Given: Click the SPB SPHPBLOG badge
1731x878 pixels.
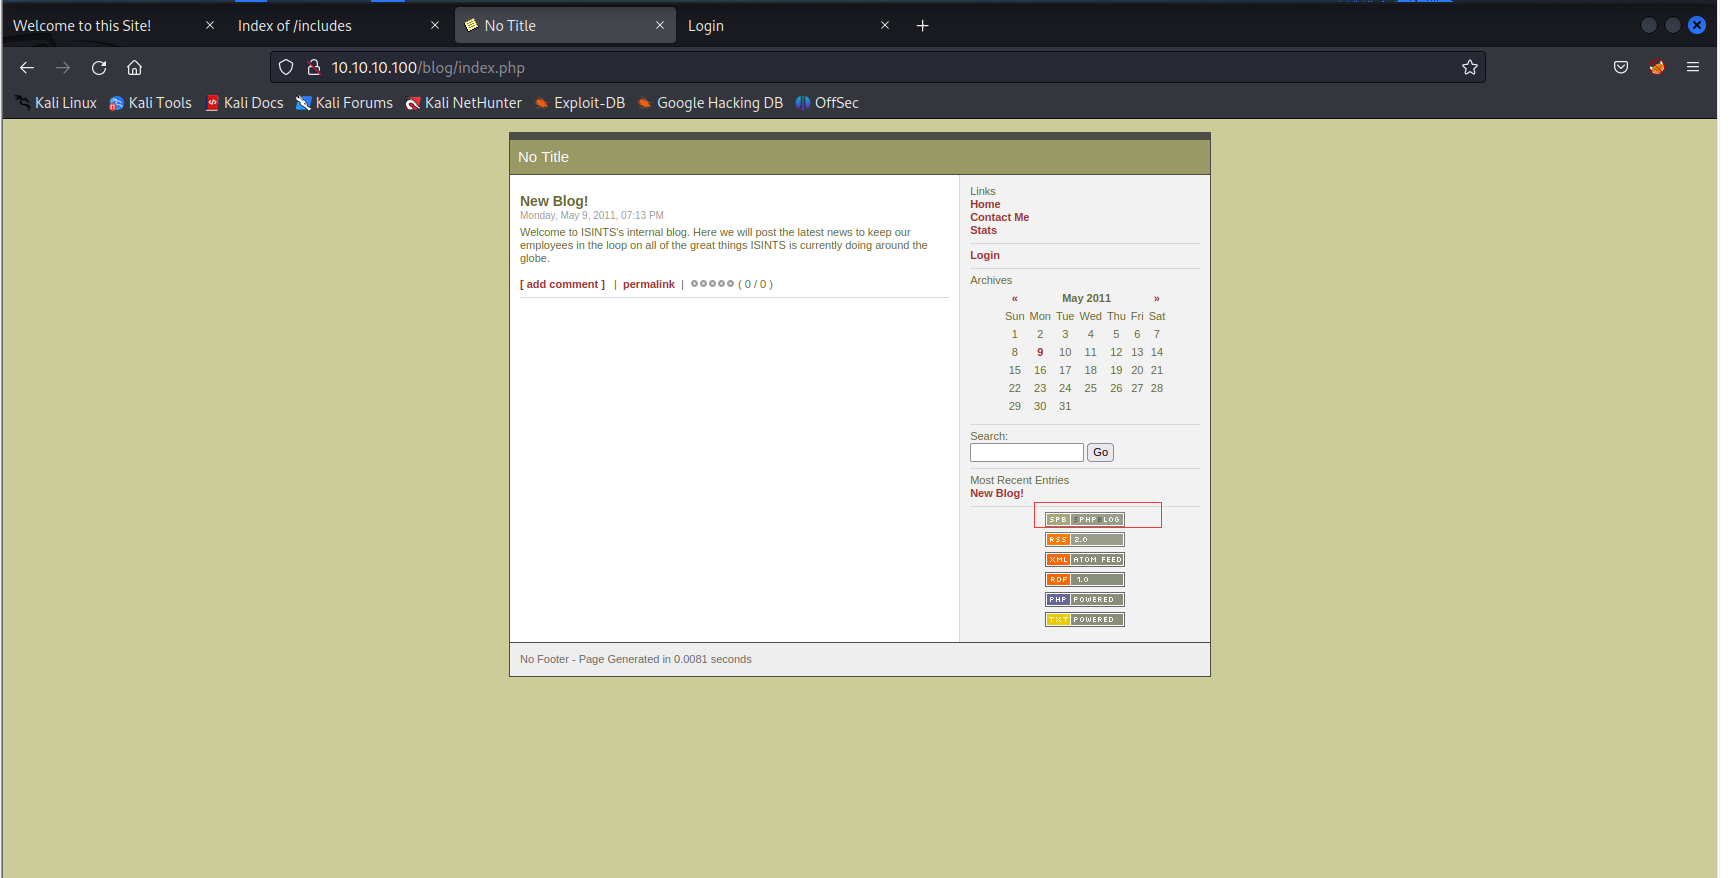Looking at the screenshot, I should point(1085,520).
